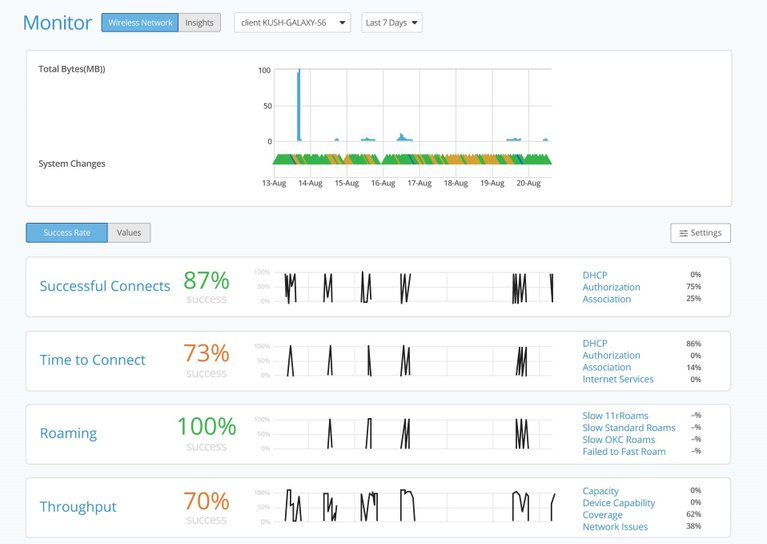
Task: Click Coverage classifier under Throughput
Action: [602, 515]
